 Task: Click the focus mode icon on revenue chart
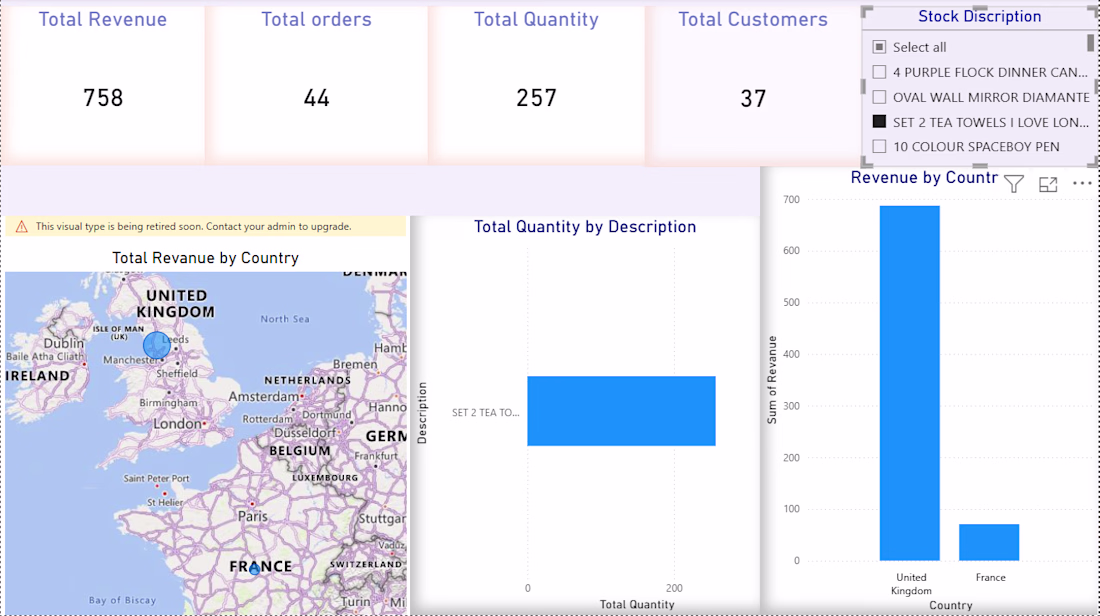point(1048,184)
